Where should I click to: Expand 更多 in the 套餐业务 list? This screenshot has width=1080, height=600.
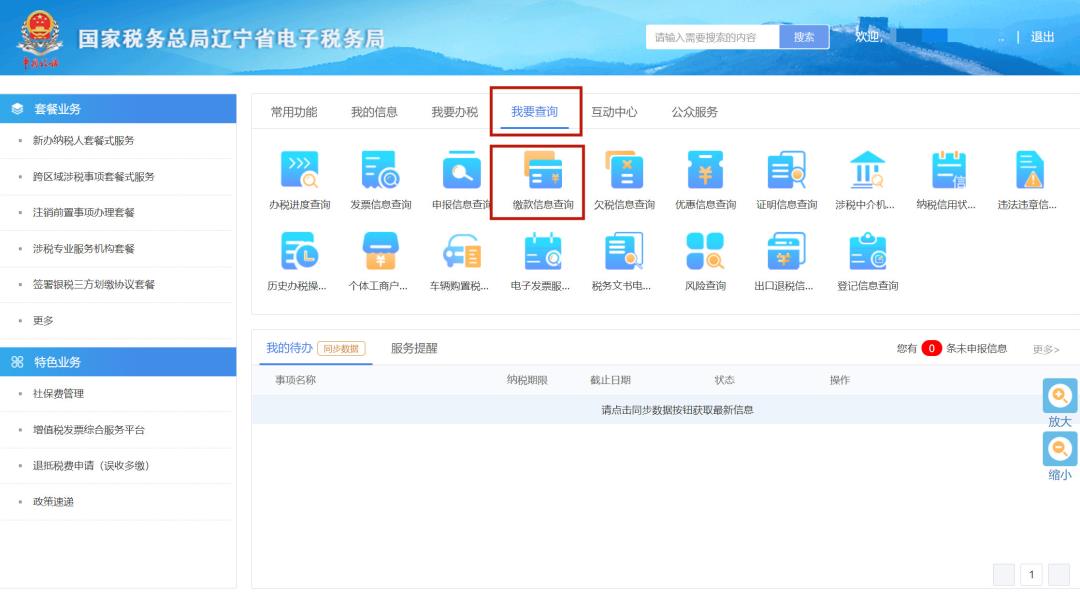tap(43, 321)
